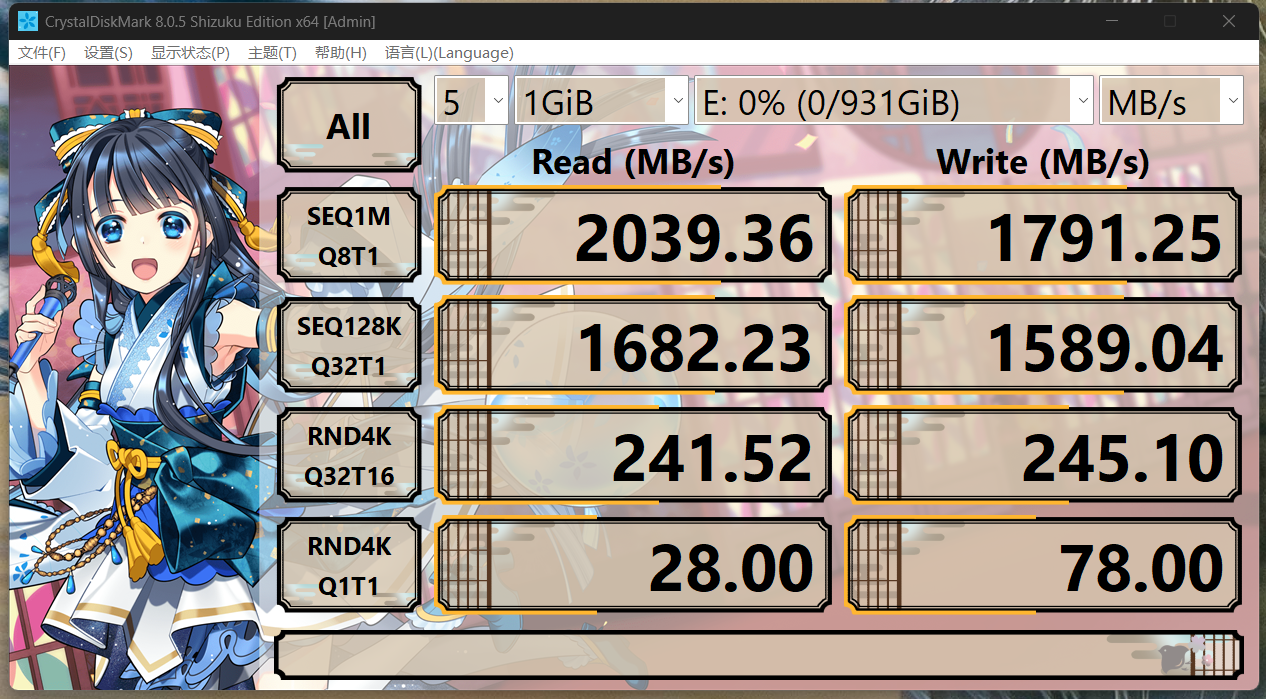Run all benchmarks with All button

pos(348,127)
